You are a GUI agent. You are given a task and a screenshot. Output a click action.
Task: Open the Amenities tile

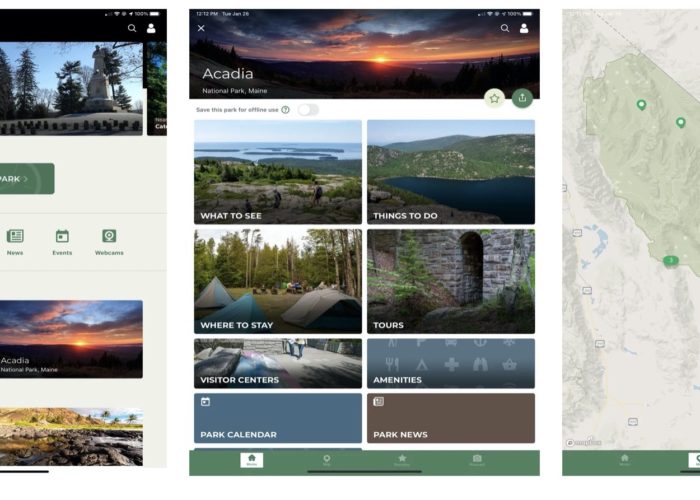click(451, 363)
